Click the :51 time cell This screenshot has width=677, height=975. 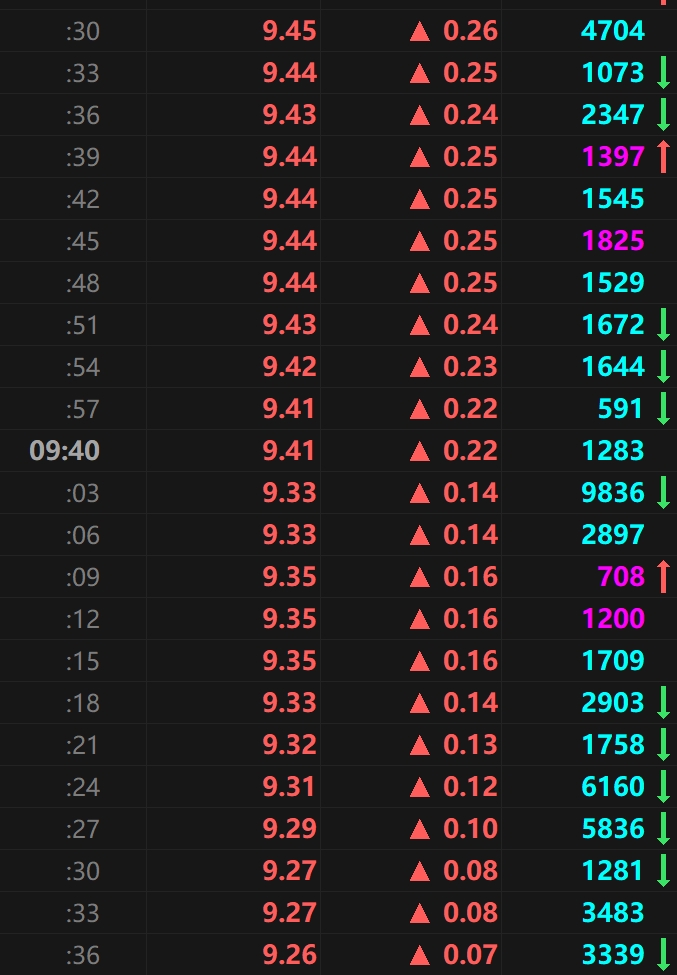pos(83,325)
